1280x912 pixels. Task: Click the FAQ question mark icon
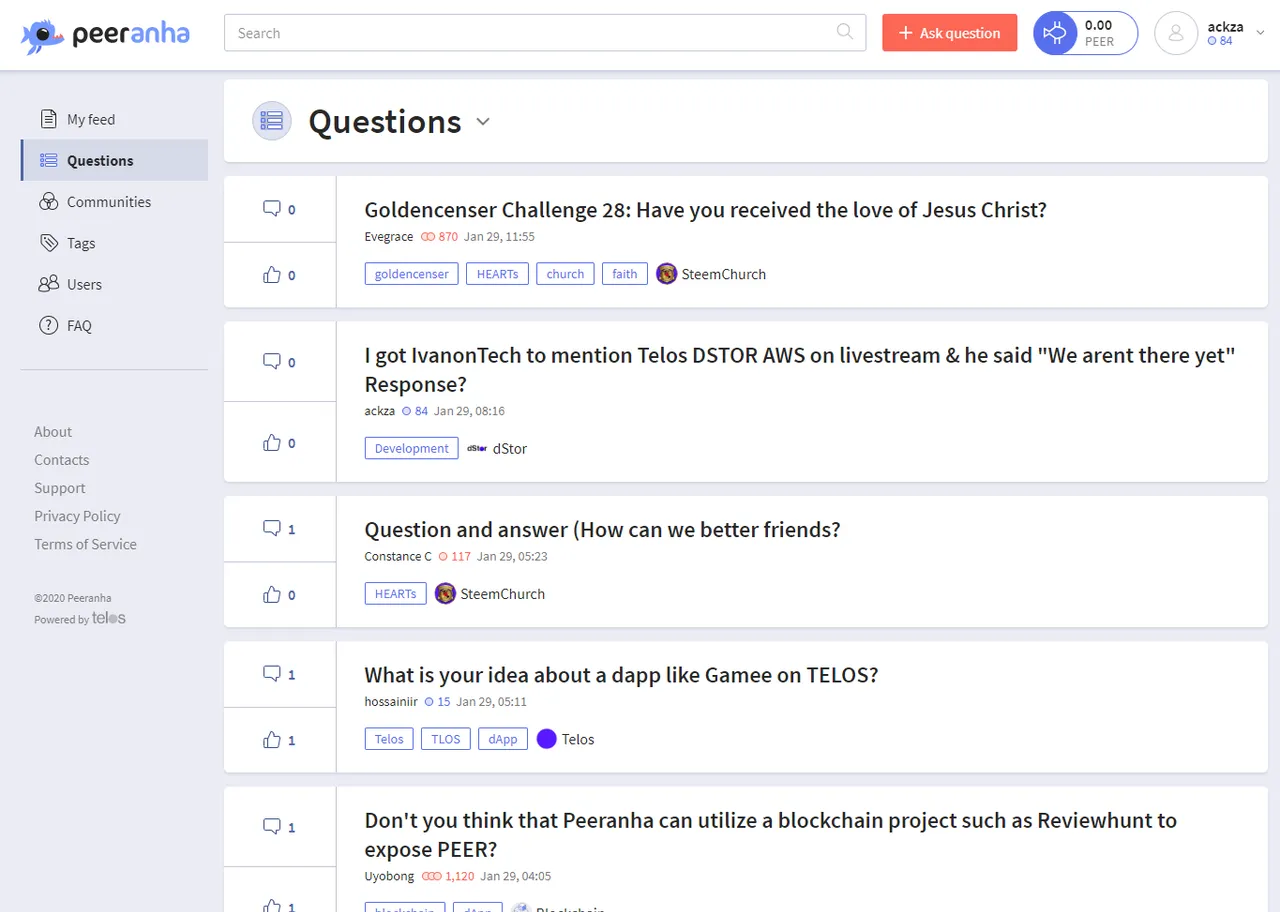pos(48,325)
